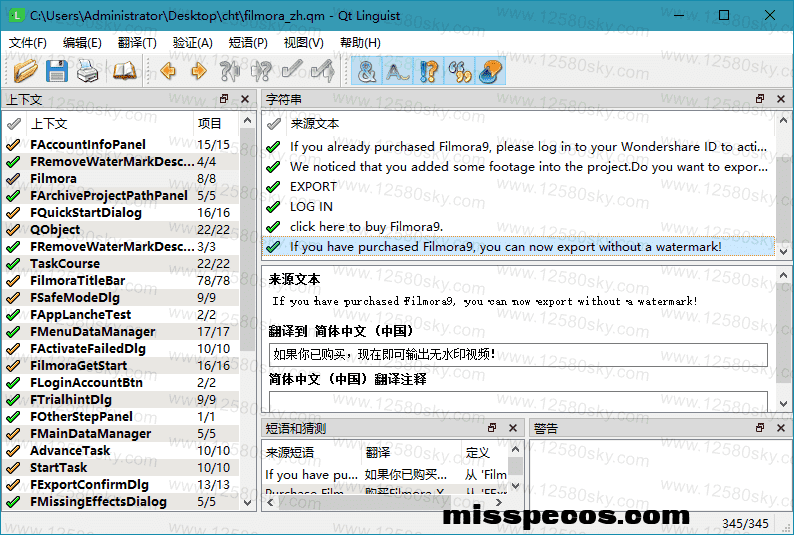794x535 pixels.
Task: Open phrase book icon in toolbar
Action: [124, 71]
